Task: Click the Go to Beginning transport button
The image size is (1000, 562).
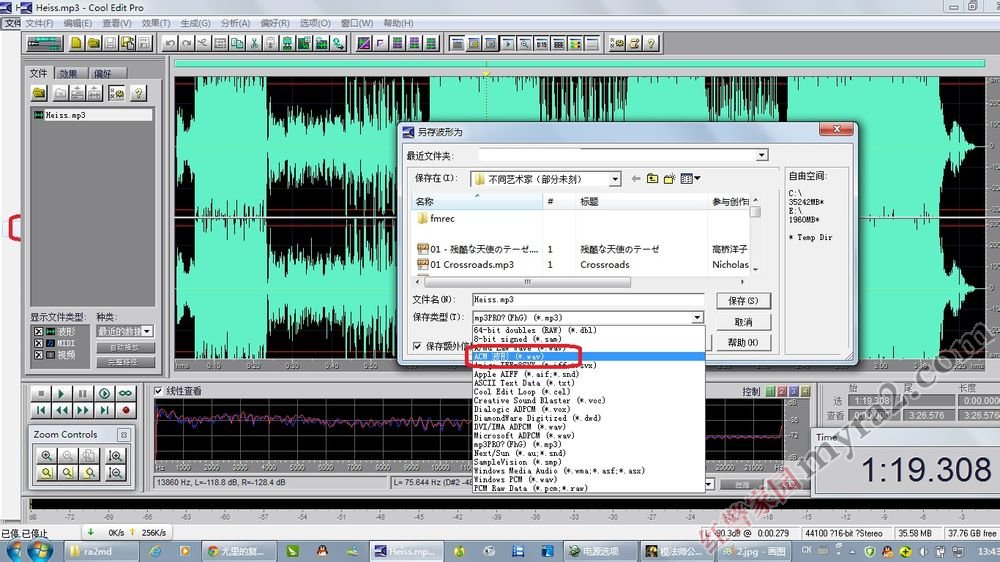Action: point(41,410)
